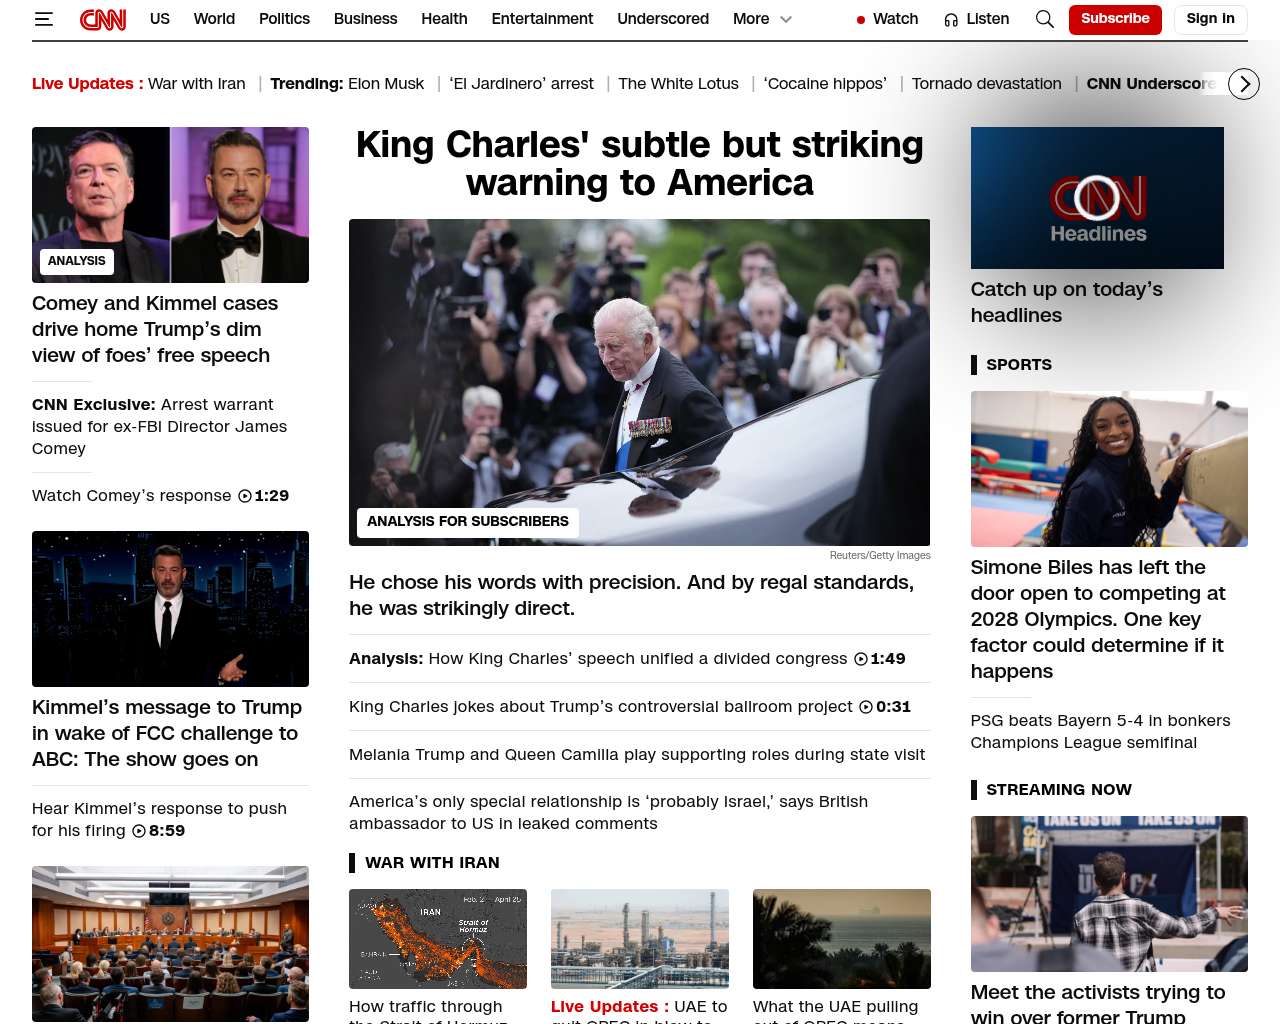Open the Health section
This screenshot has height=1024, width=1280.
(x=444, y=19)
